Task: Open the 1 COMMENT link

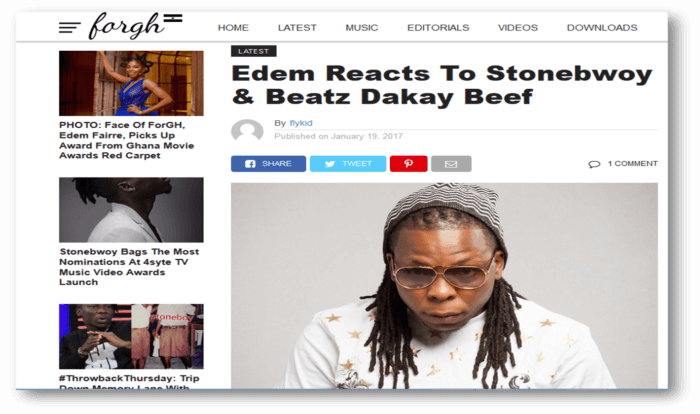Action: click(x=632, y=163)
